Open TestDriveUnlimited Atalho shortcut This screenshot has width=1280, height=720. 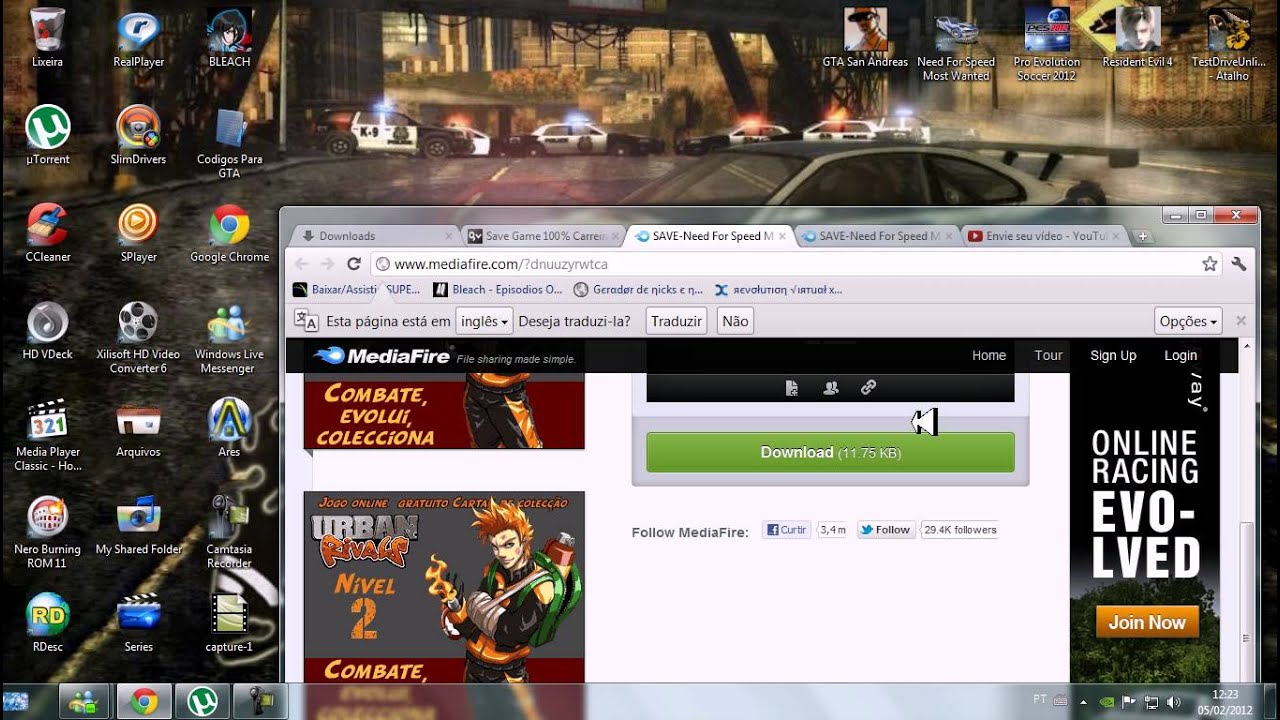click(1229, 45)
